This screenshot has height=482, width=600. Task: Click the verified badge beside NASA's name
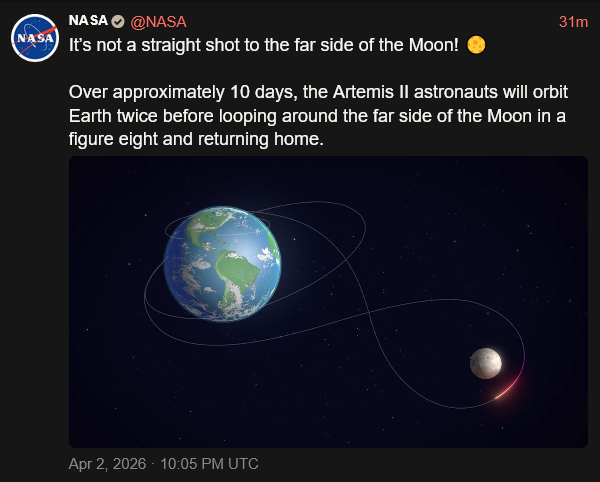coord(118,22)
